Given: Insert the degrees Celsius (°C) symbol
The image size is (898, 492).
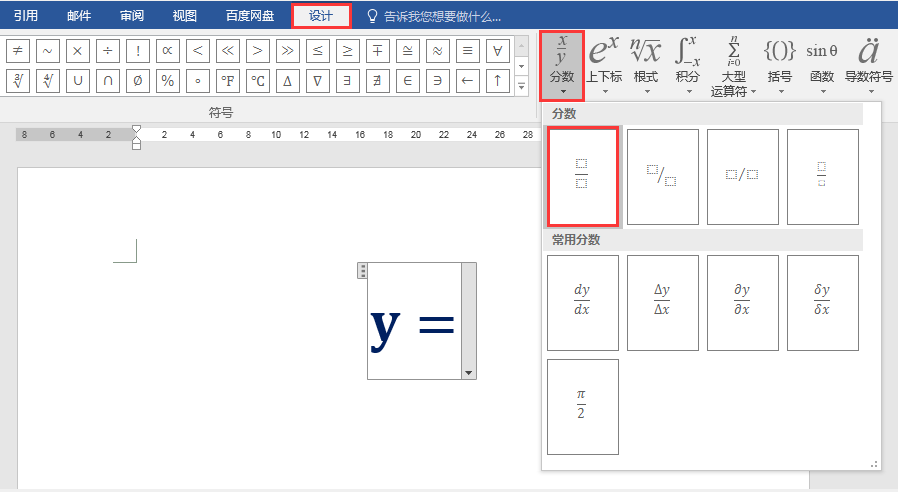Looking at the screenshot, I should point(257,81).
